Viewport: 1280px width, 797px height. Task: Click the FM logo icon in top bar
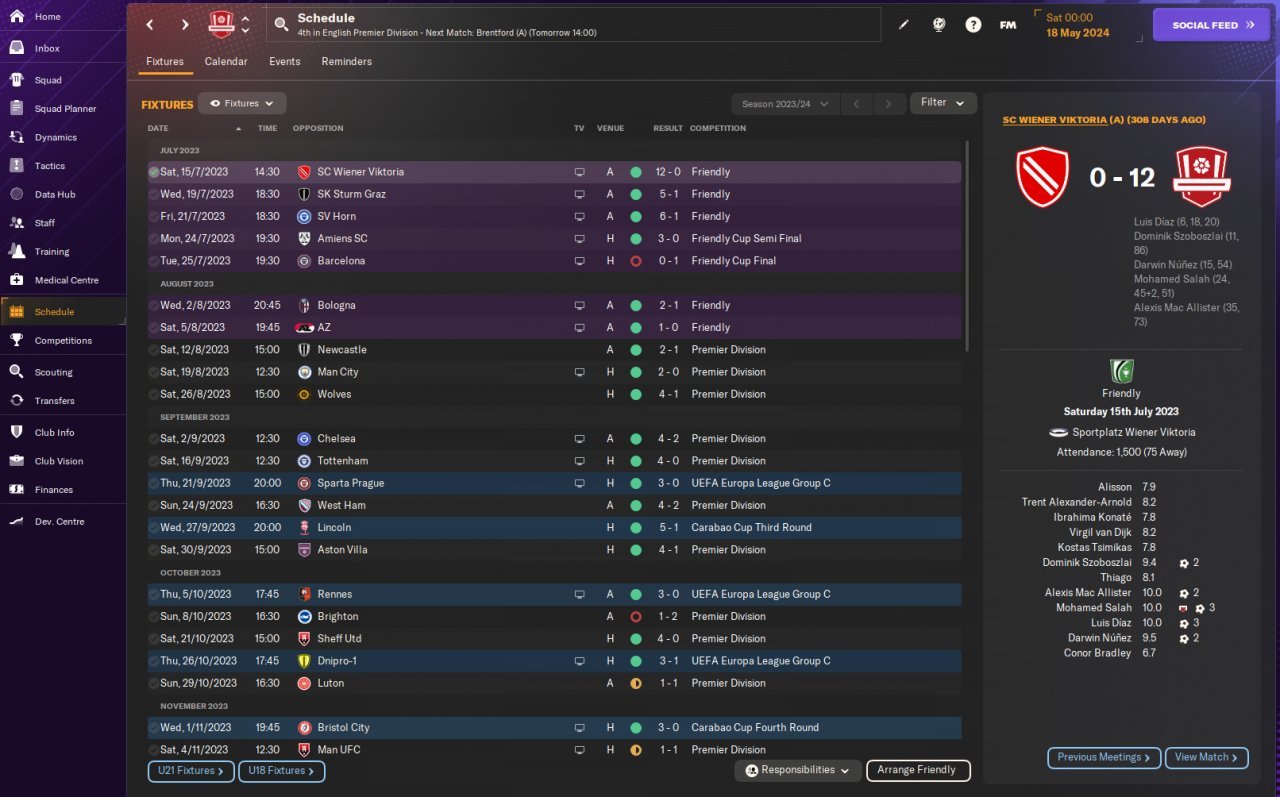[x=1008, y=25]
